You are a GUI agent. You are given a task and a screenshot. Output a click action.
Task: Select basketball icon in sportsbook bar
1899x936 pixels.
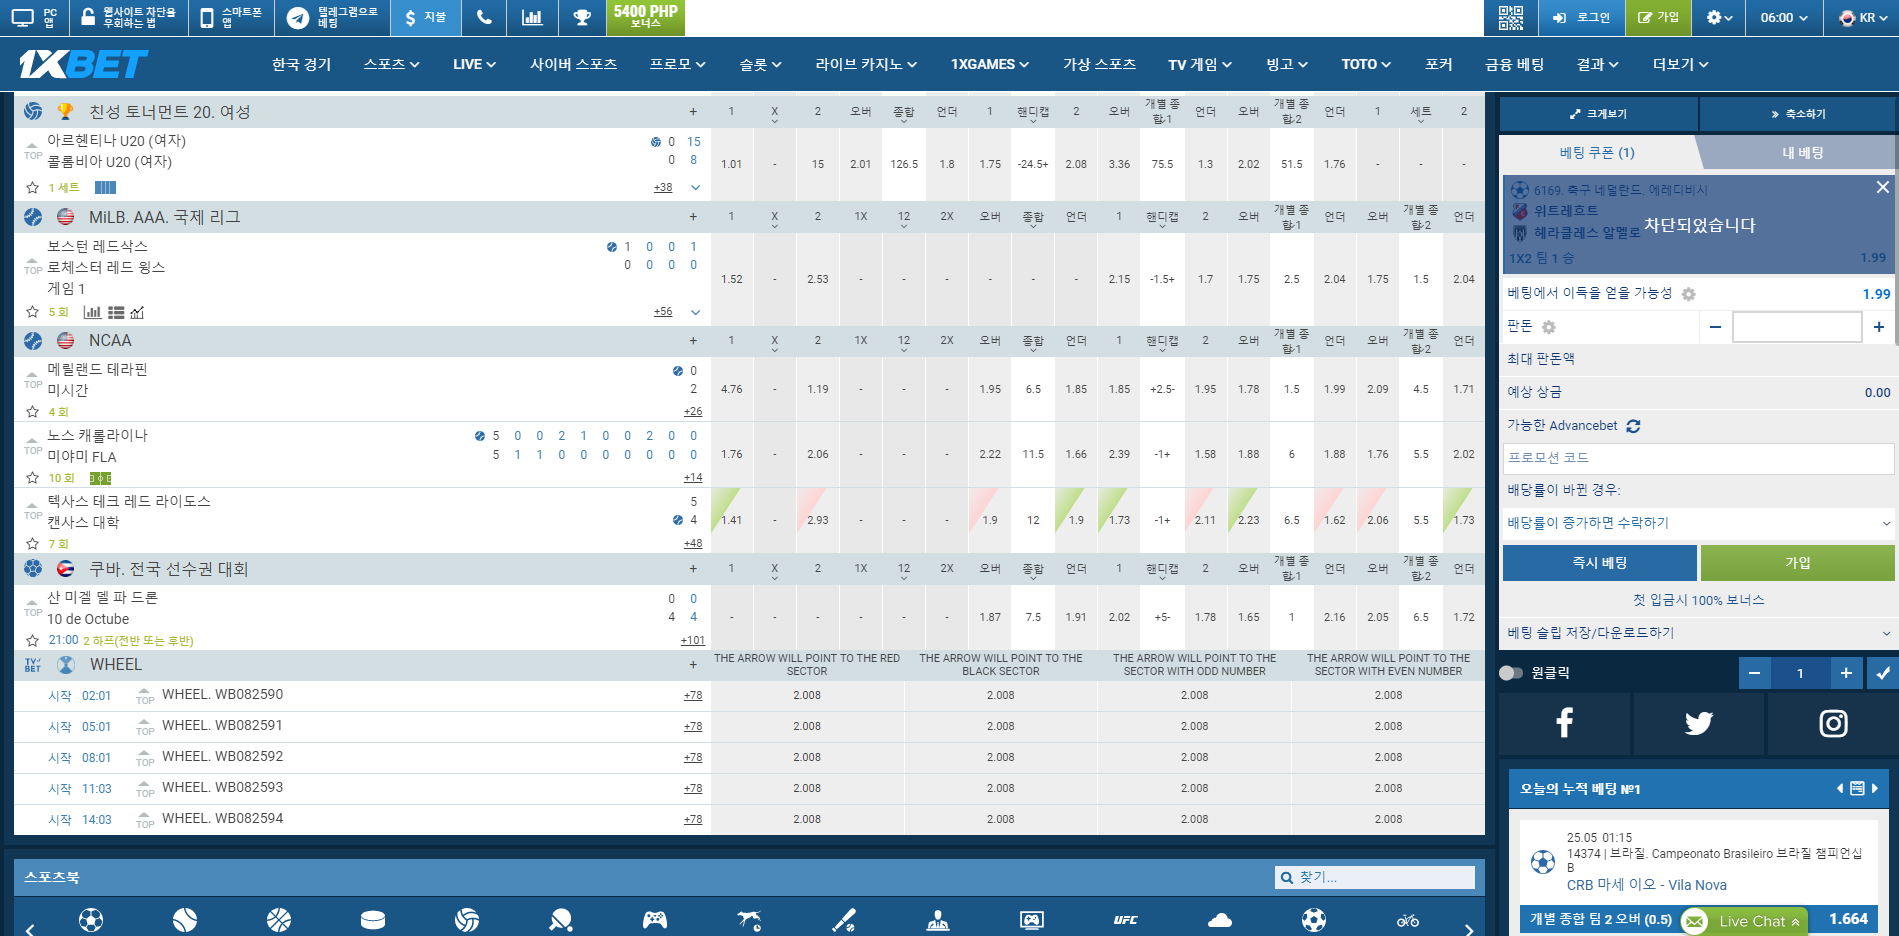tap(279, 920)
